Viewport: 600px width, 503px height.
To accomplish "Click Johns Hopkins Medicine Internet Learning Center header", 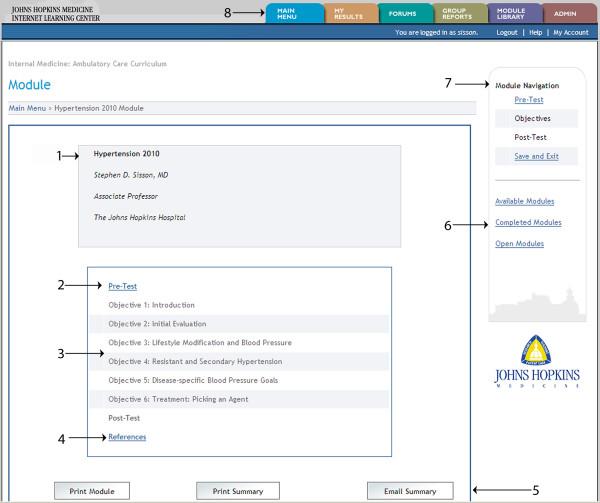I will point(55,14).
